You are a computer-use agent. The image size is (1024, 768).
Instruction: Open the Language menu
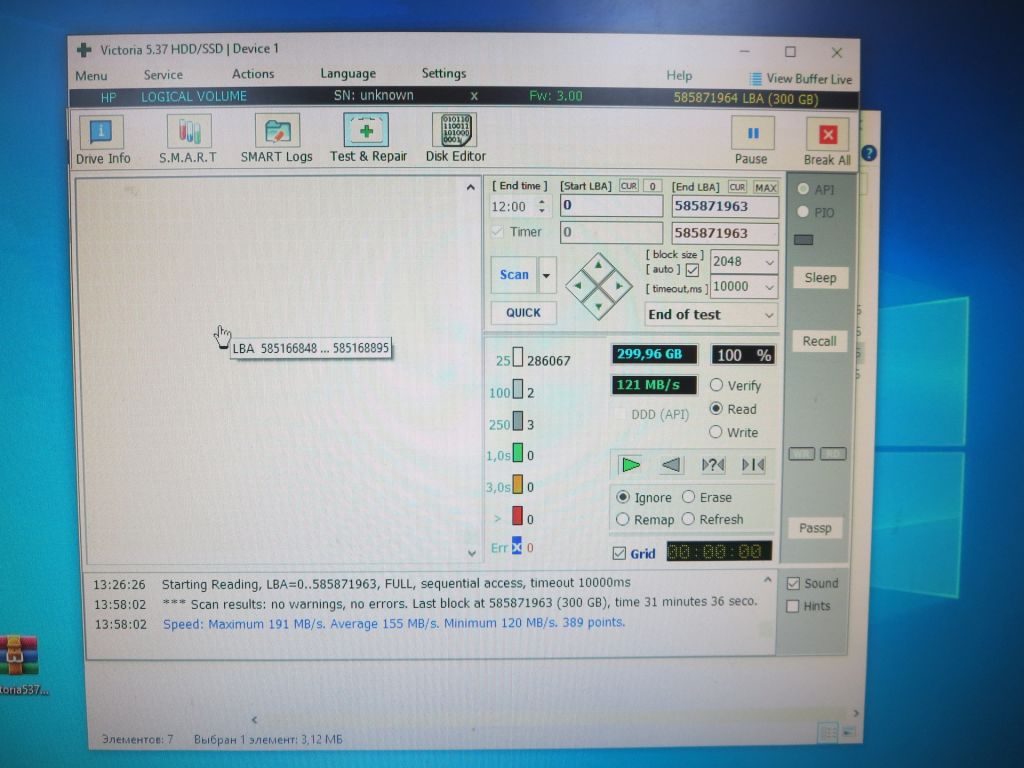click(348, 73)
